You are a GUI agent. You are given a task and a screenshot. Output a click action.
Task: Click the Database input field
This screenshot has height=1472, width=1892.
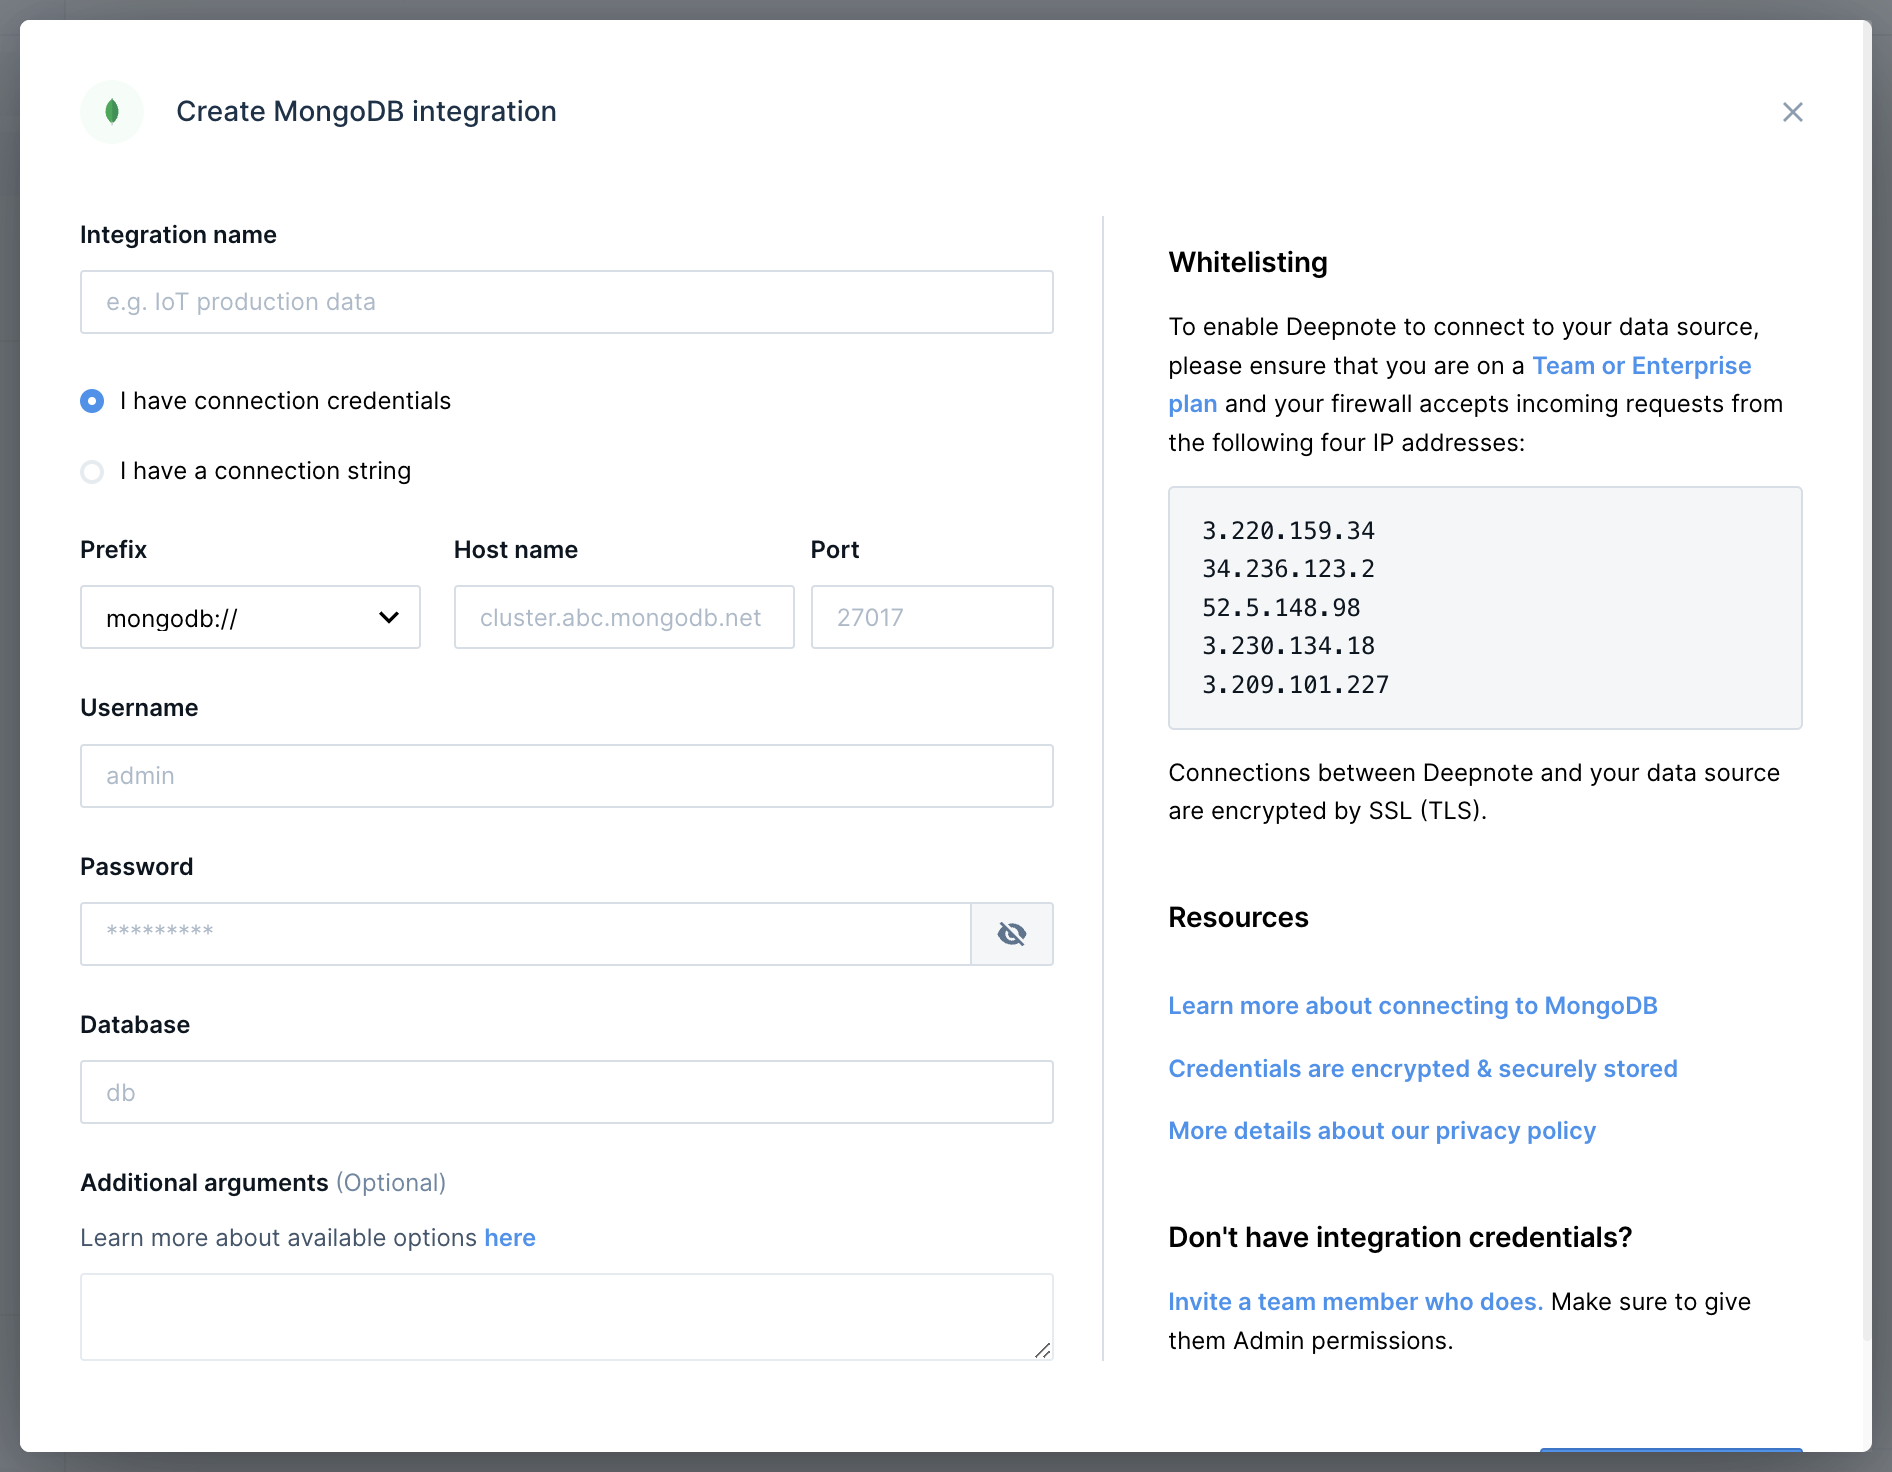coord(566,1092)
